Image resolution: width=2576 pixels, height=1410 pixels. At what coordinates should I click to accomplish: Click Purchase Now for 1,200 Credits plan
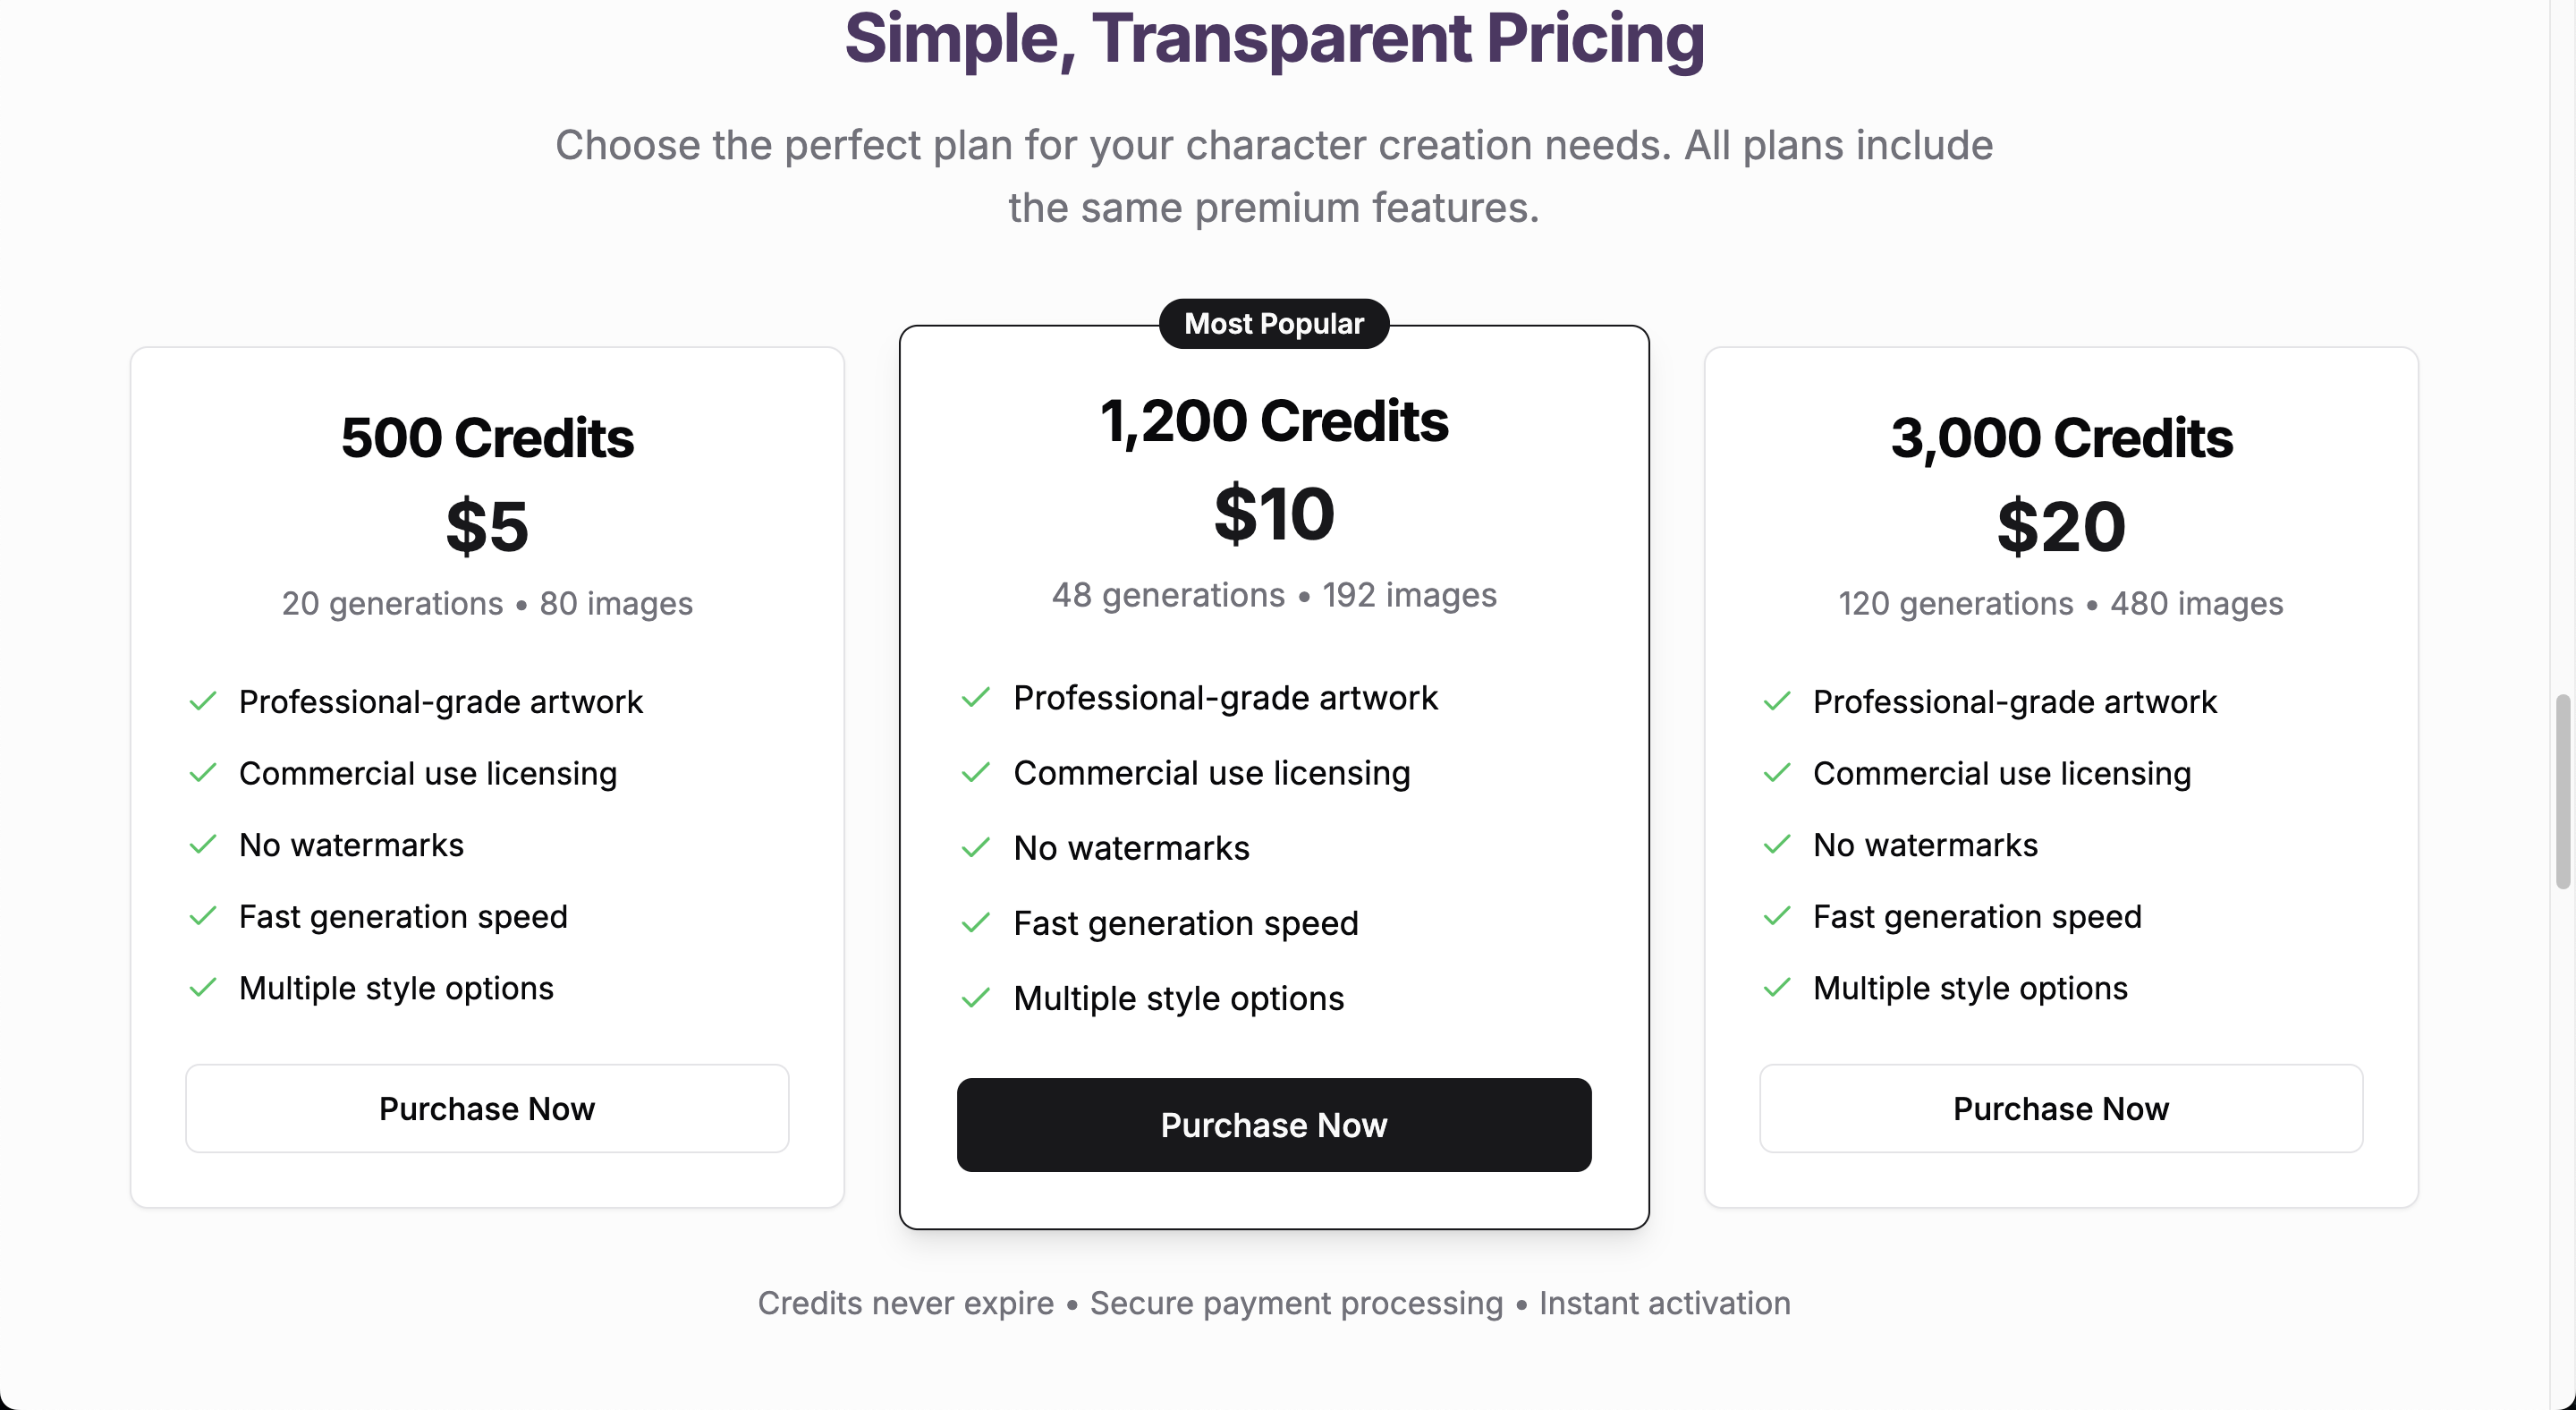click(x=1273, y=1125)
